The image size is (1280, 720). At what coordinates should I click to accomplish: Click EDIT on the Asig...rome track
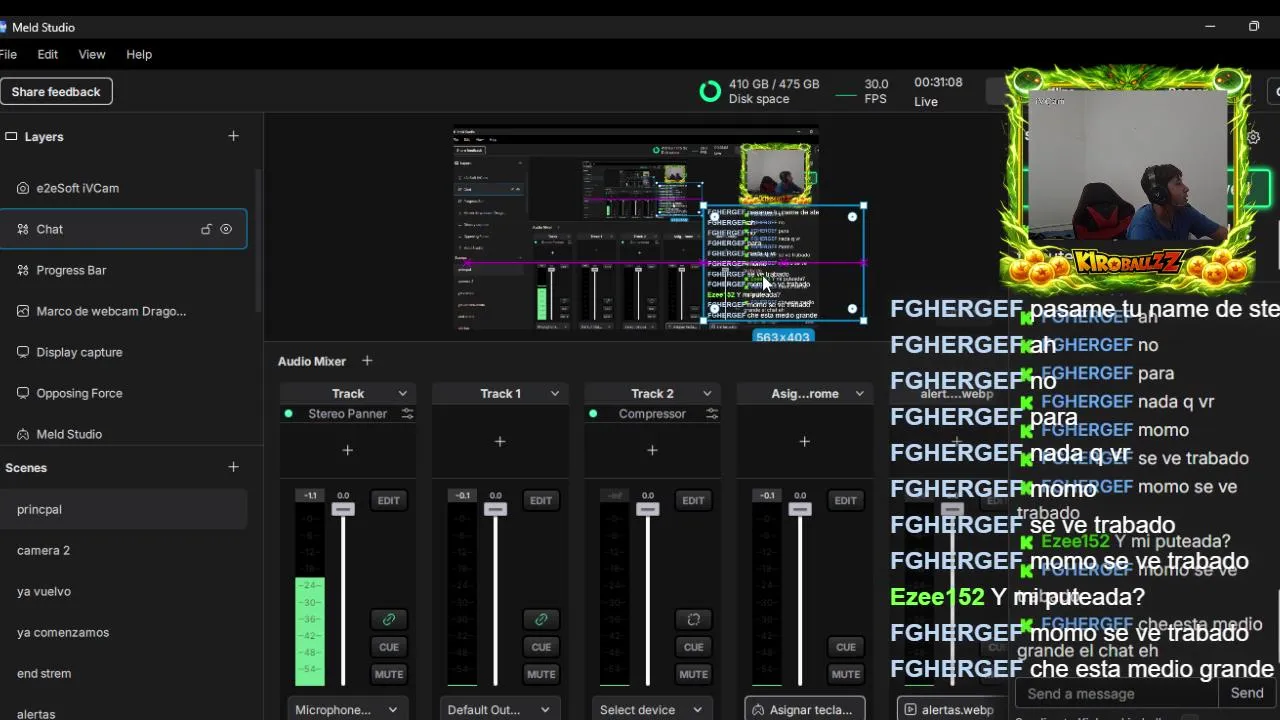click(x=845, y=500)
